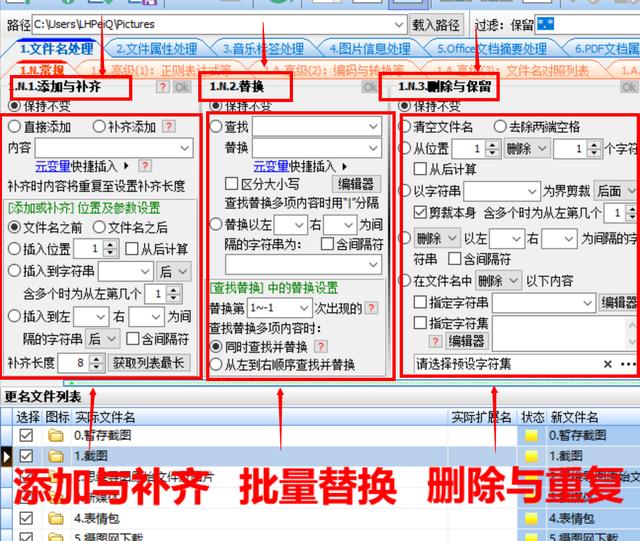Click the 实际文件名 column header
The height and width of the screenshot is (541, 640).
pyautogui.click(x=105, y=417)
